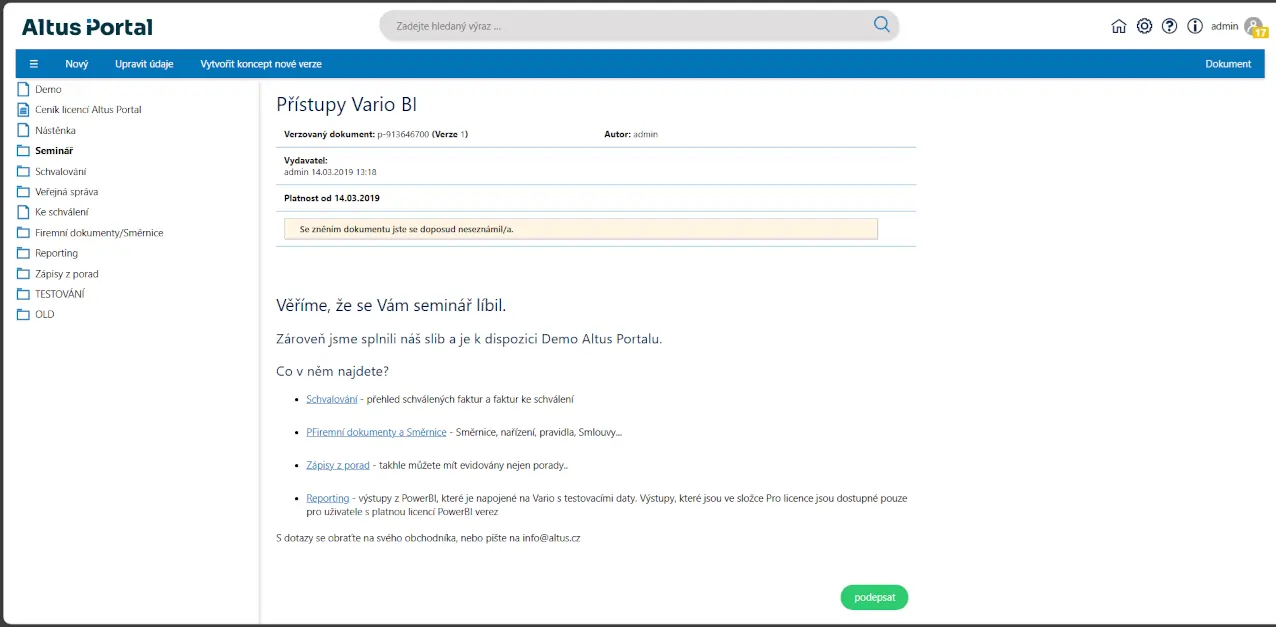Expand the TESTOVÁNÍ folder
The height and width of the screenshot is (627, 1276).
pos(59,294)
